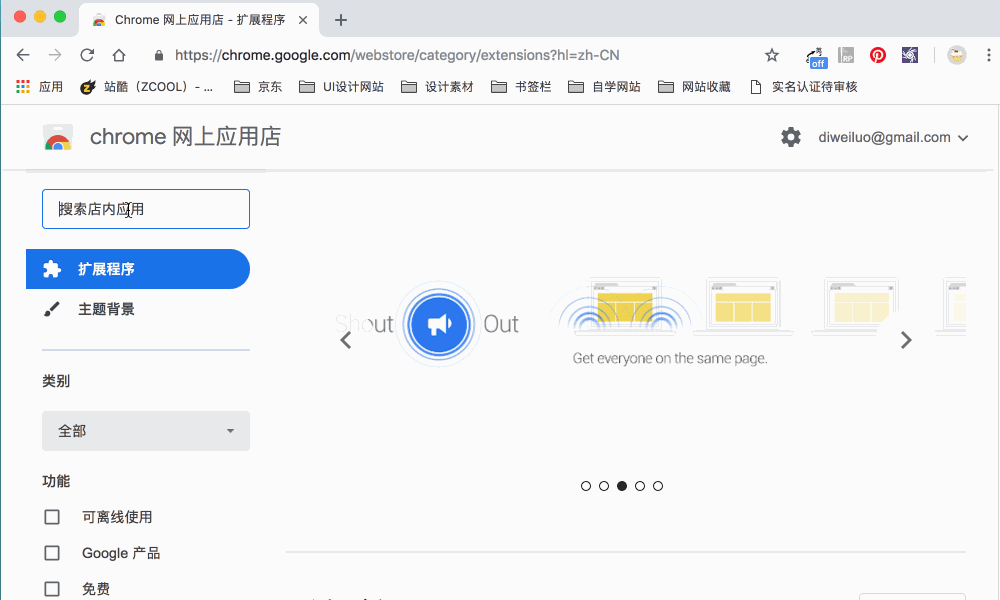Reload the page with the refresh icon
This screenshot has width=1000, height=600.
click(x=87, y=55)
